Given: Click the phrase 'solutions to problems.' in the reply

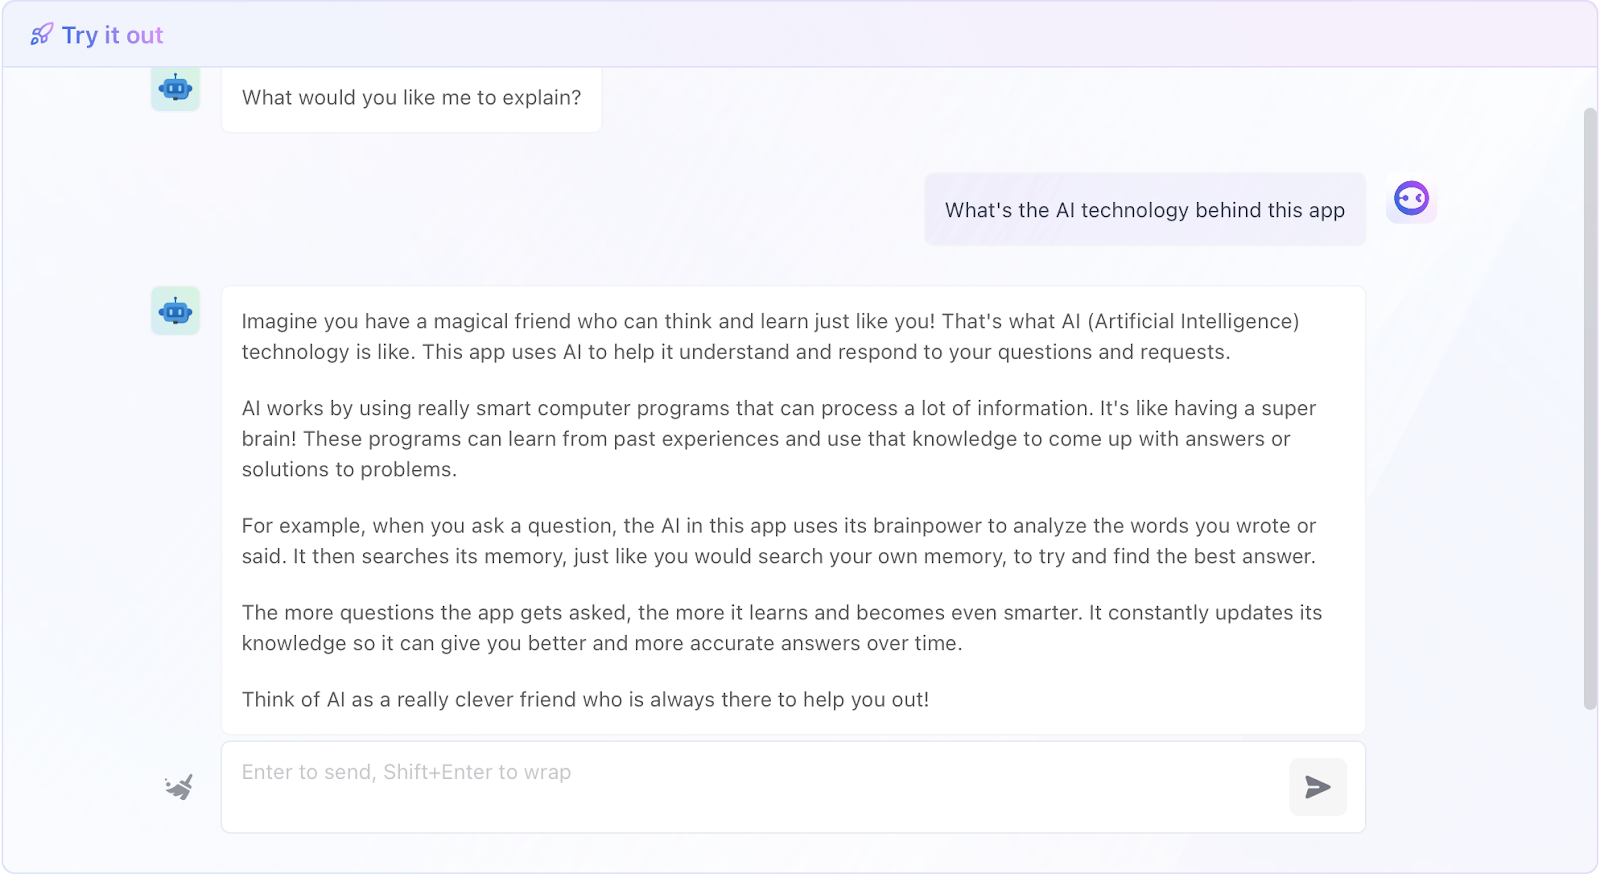Looking at the screenshot, I should 349,469.
